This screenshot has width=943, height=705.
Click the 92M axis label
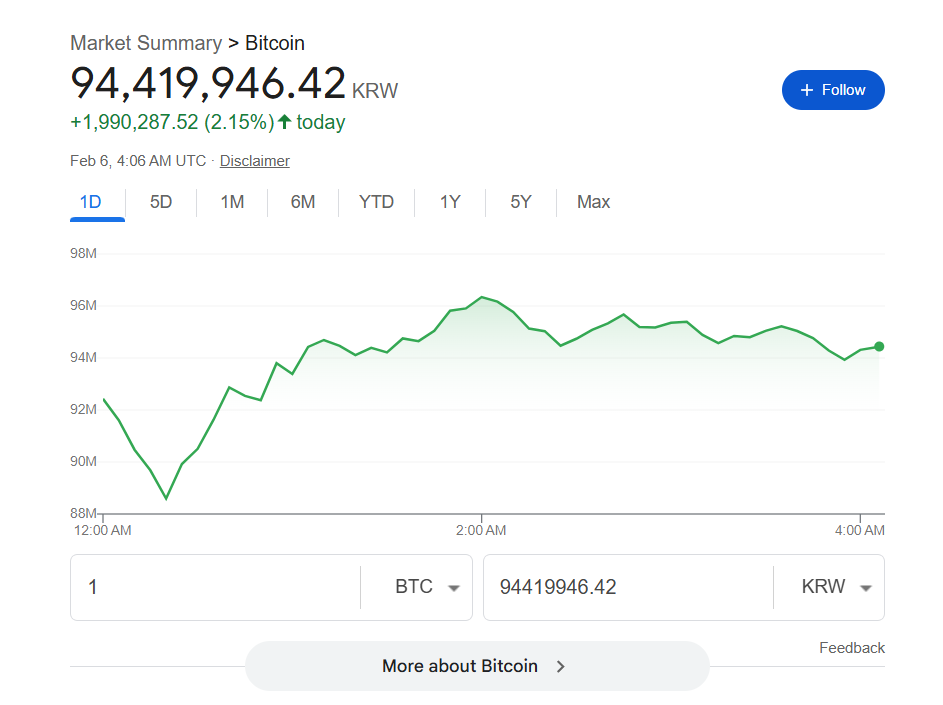[x=83, y=410]
